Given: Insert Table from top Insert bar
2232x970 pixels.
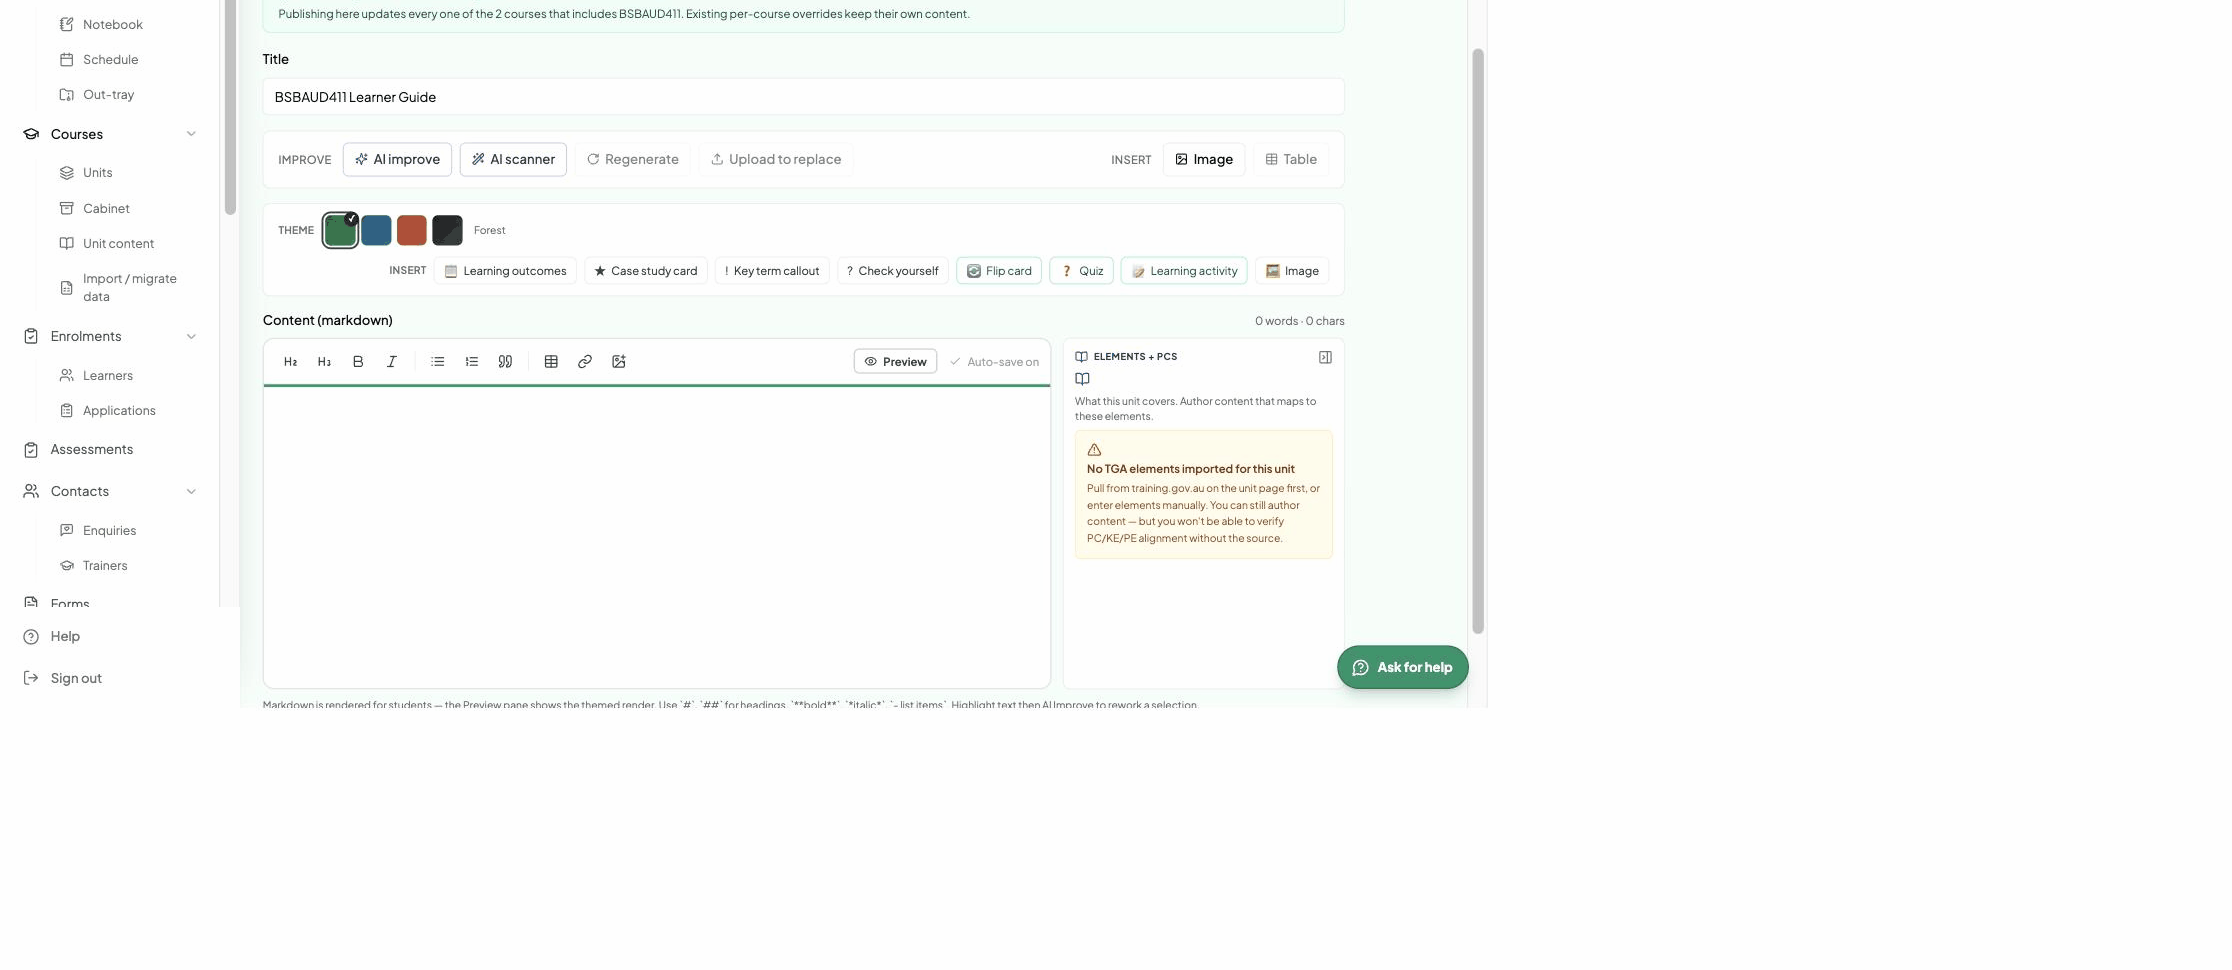Looking at the screenshot, I should 1291,160.
